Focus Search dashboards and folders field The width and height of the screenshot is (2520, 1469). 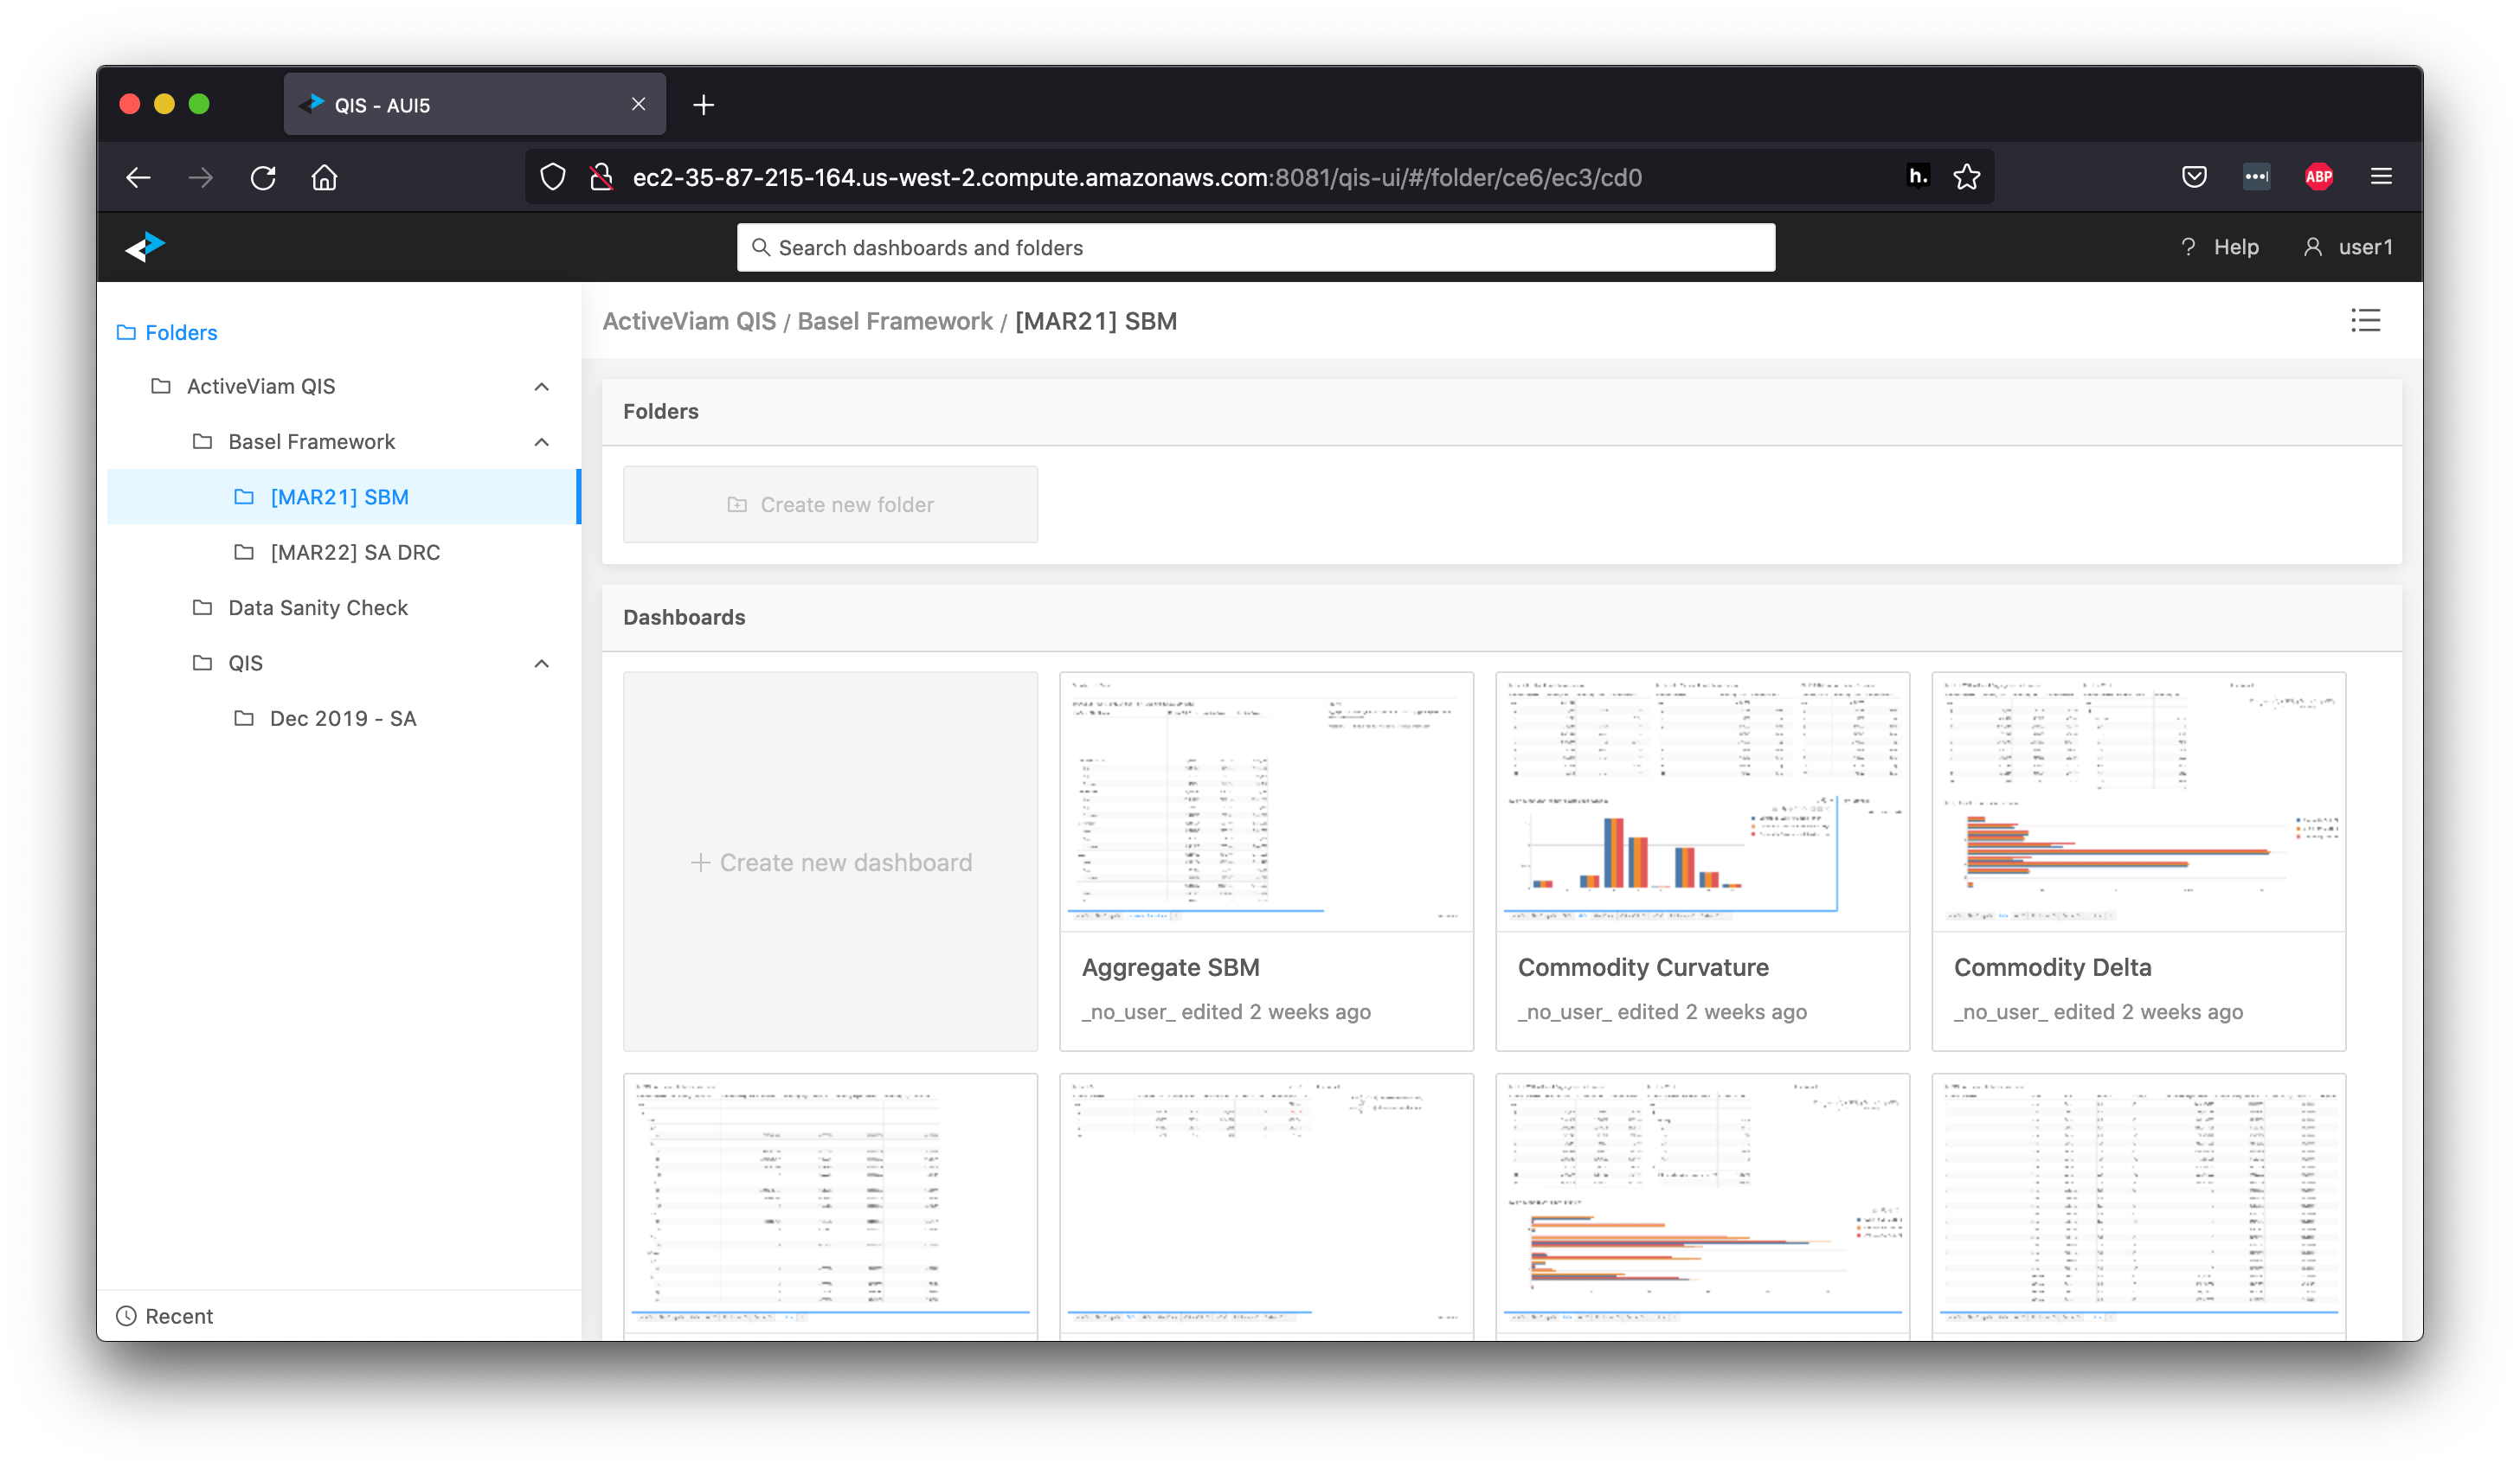[1256, 247]
